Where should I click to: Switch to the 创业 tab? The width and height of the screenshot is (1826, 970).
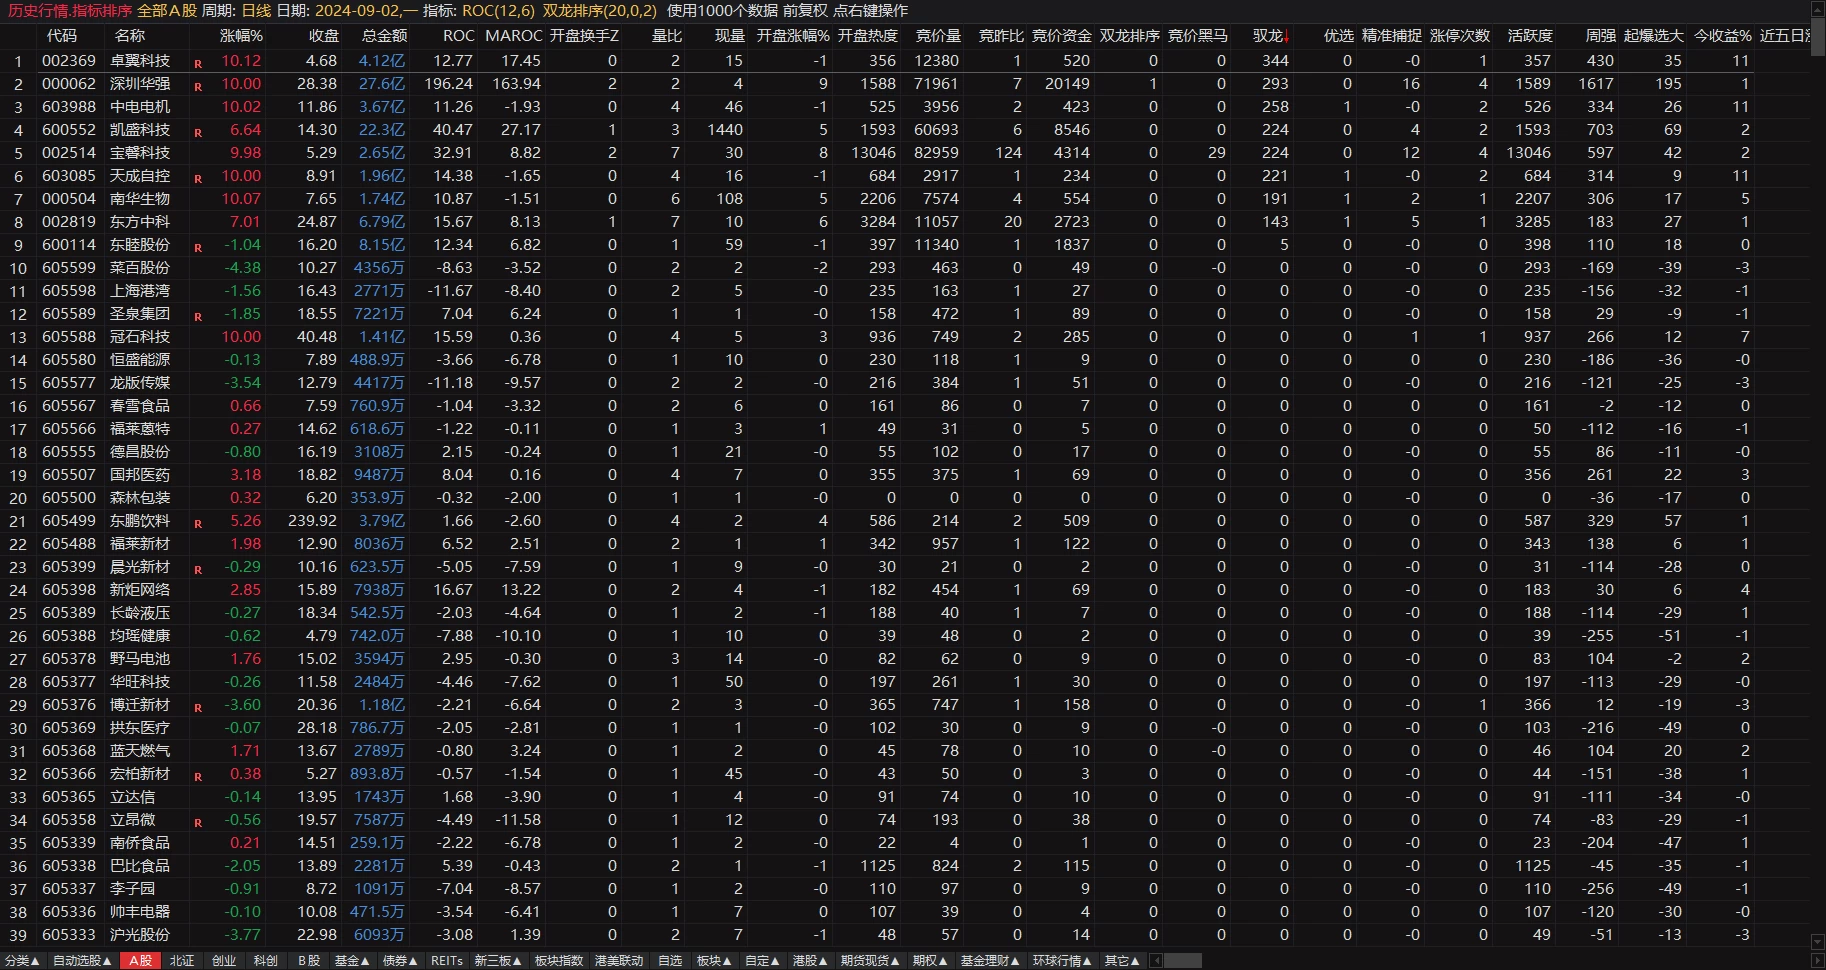224,961
